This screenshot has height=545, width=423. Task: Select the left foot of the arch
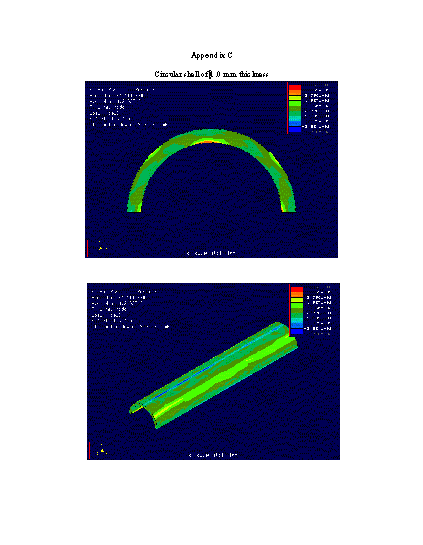click(x=134, y=208)
